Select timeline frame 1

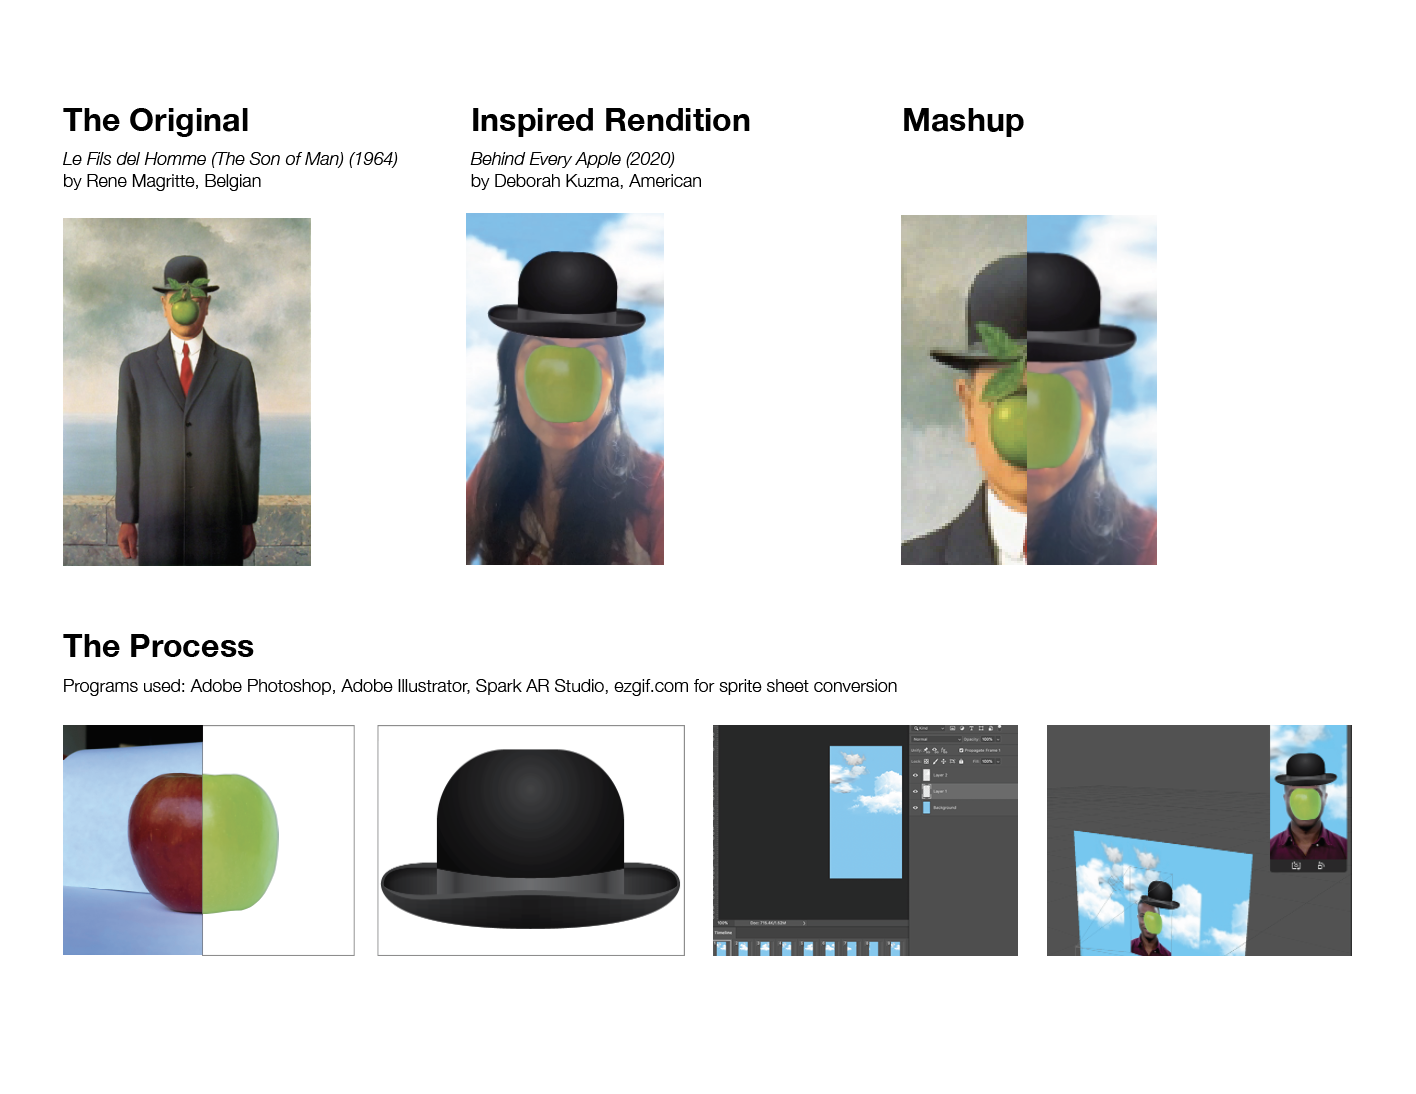[722, 948]
